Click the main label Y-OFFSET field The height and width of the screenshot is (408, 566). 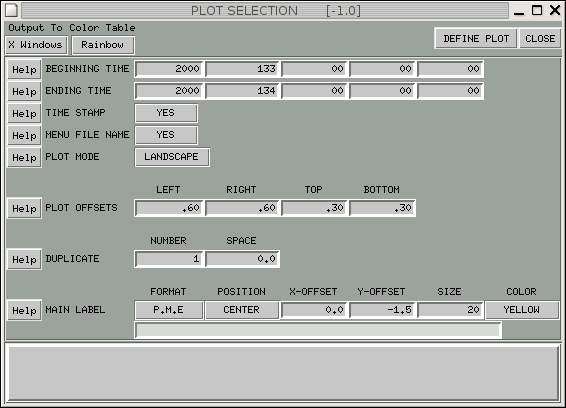point(382,310)
